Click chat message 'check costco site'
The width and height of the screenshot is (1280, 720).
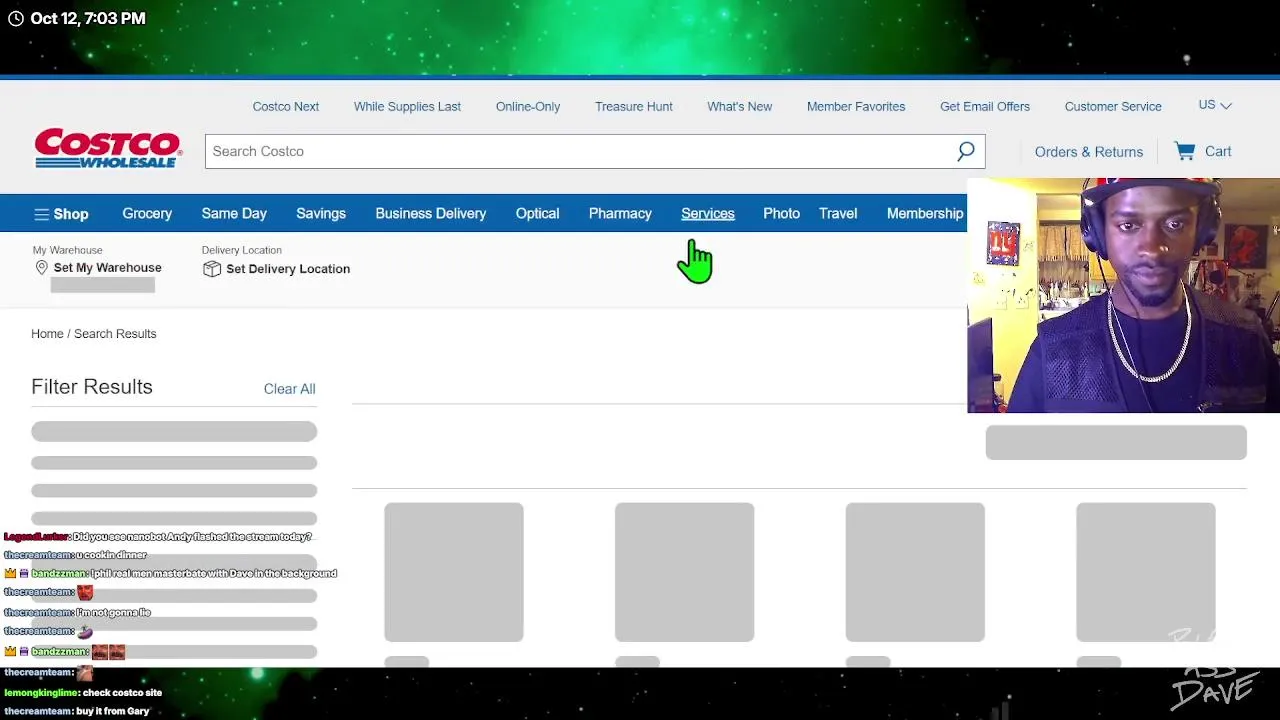(x=122, y=692)
